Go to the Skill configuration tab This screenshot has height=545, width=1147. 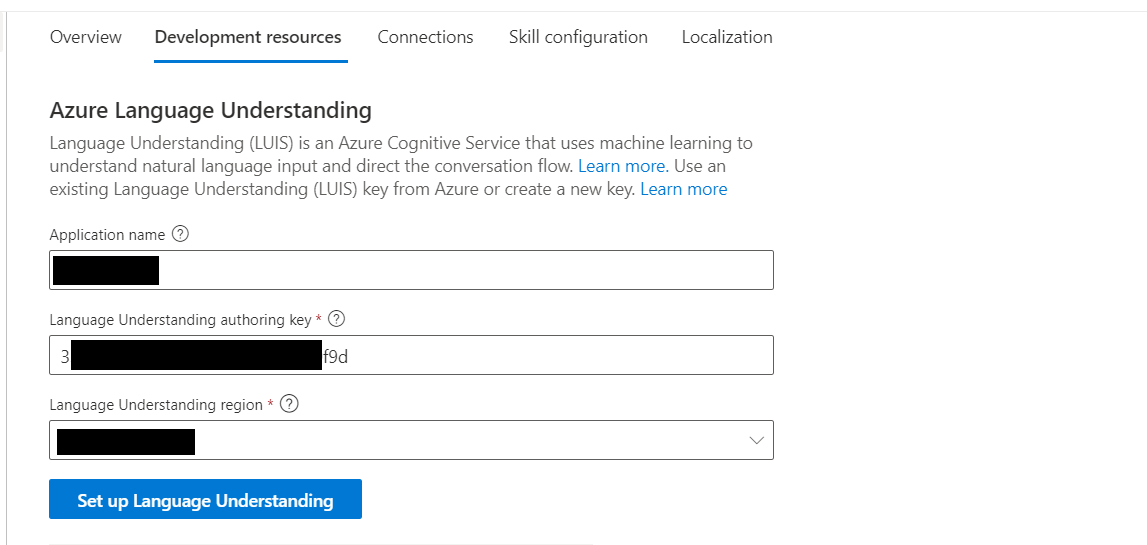coord(578,37)
